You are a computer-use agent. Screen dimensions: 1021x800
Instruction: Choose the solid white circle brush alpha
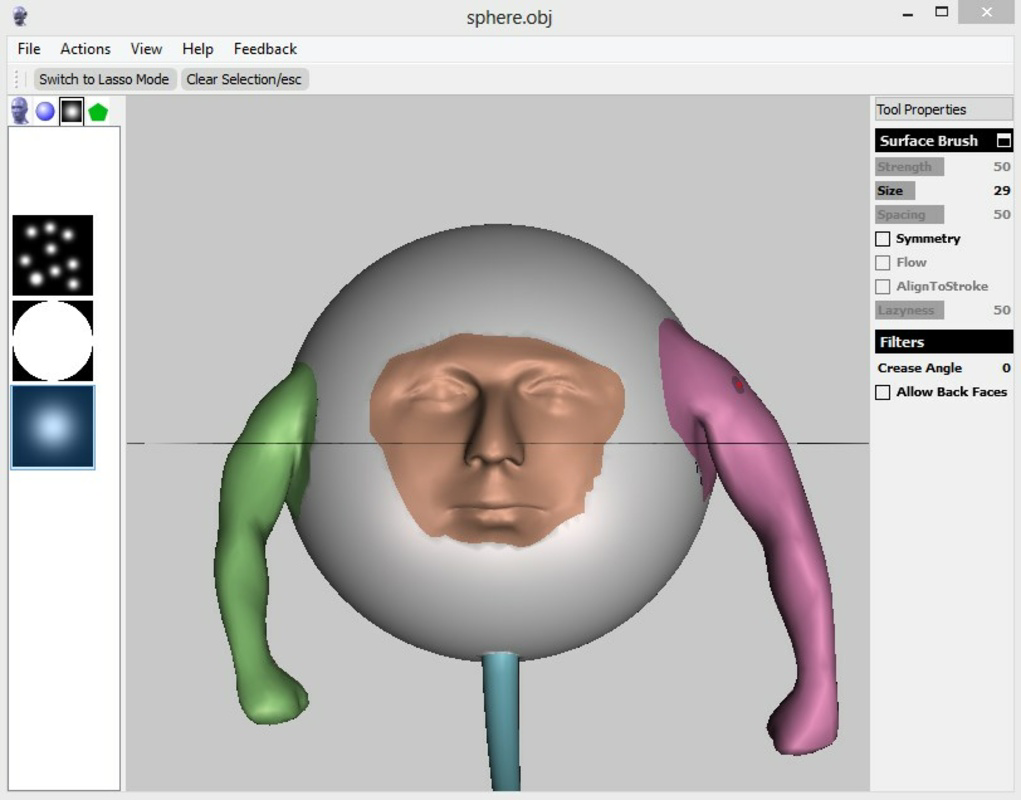click(53, 341)
